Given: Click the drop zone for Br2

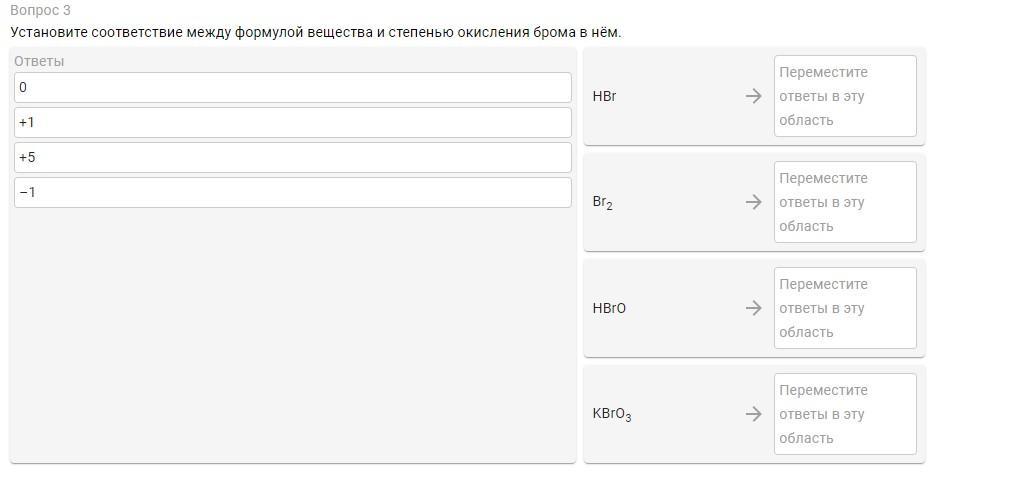Looking at the screenshot, I should coord(845,202).
